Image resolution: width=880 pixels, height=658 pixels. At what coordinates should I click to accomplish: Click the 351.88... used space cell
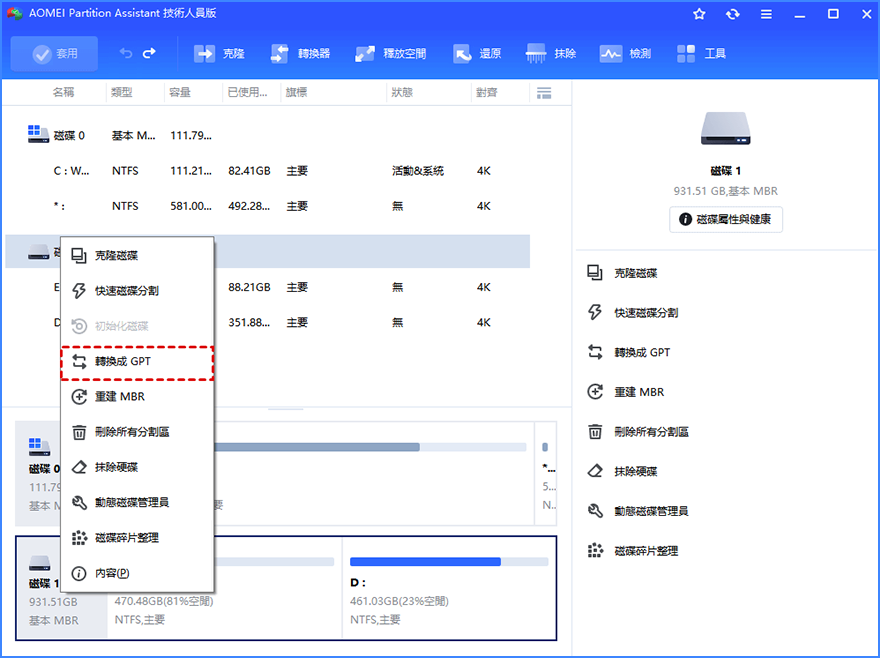click(249, 323)
